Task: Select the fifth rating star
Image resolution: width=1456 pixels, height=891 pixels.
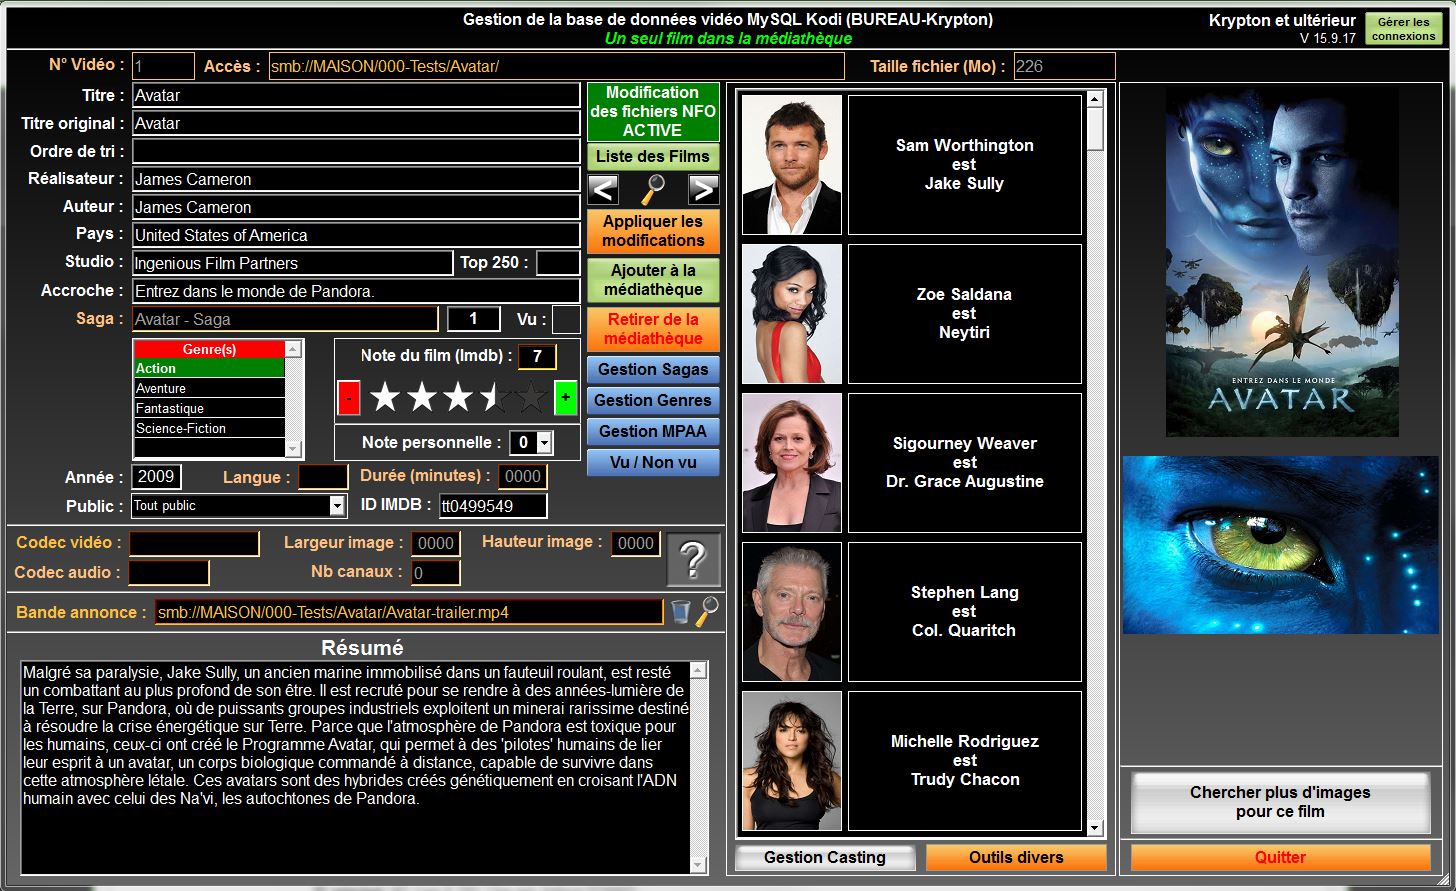Action: (x=530, y=398)
